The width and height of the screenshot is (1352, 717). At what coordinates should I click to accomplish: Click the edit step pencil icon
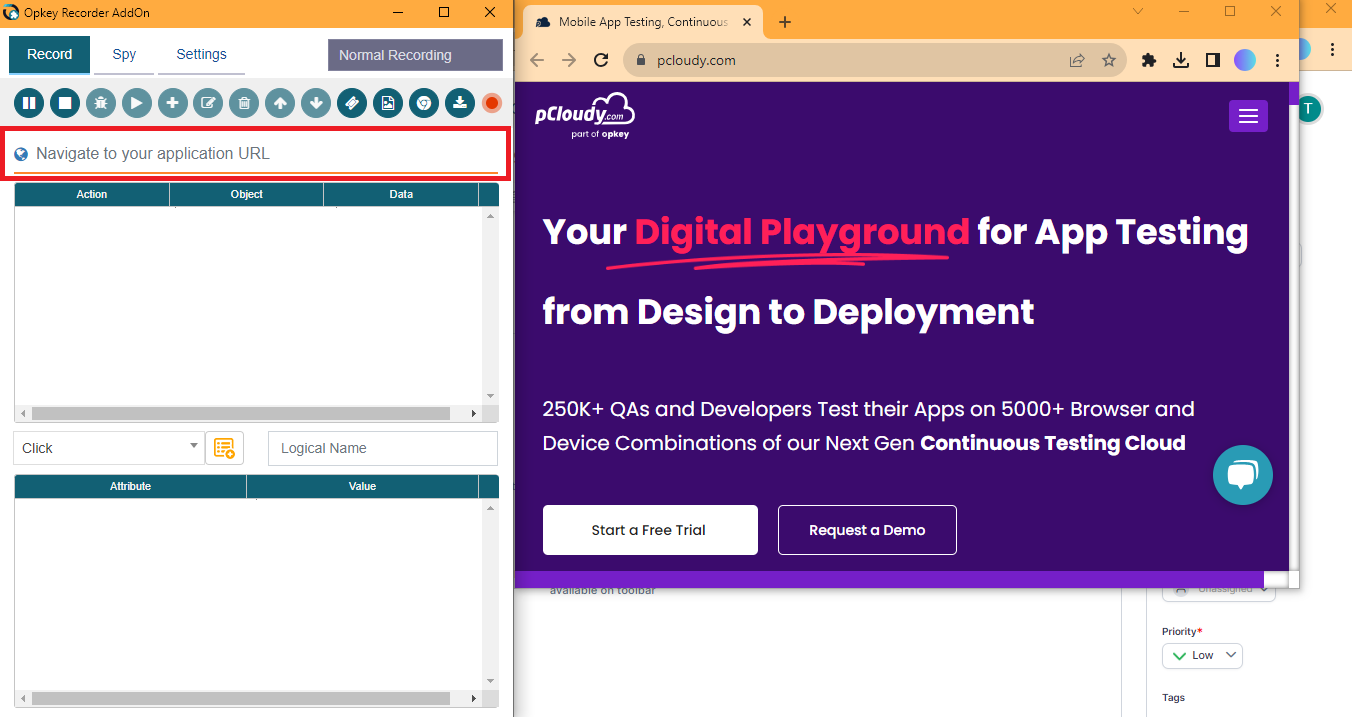(x=208, y=102)
